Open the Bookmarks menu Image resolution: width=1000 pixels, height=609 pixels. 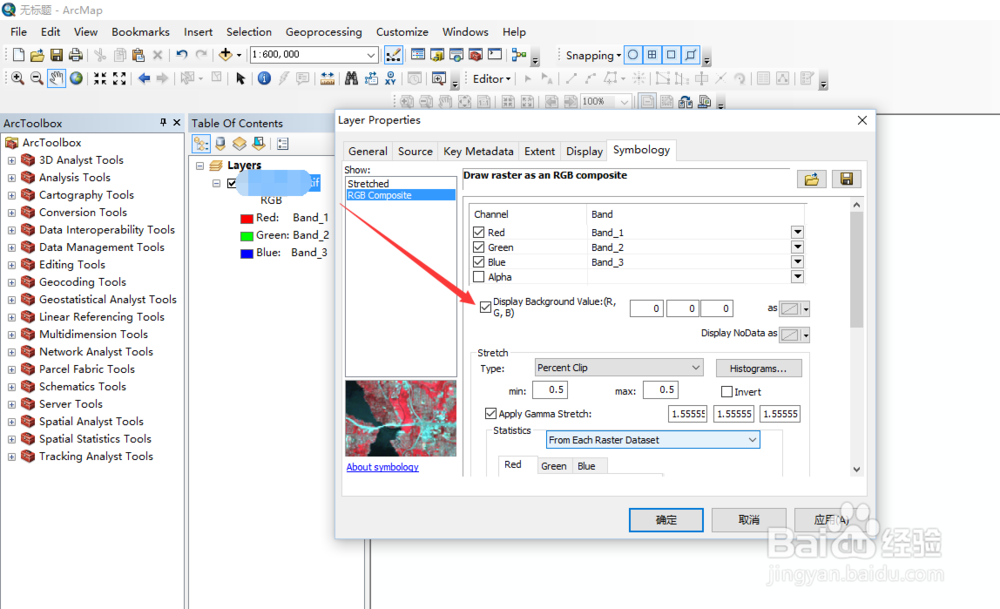point(140,32)
